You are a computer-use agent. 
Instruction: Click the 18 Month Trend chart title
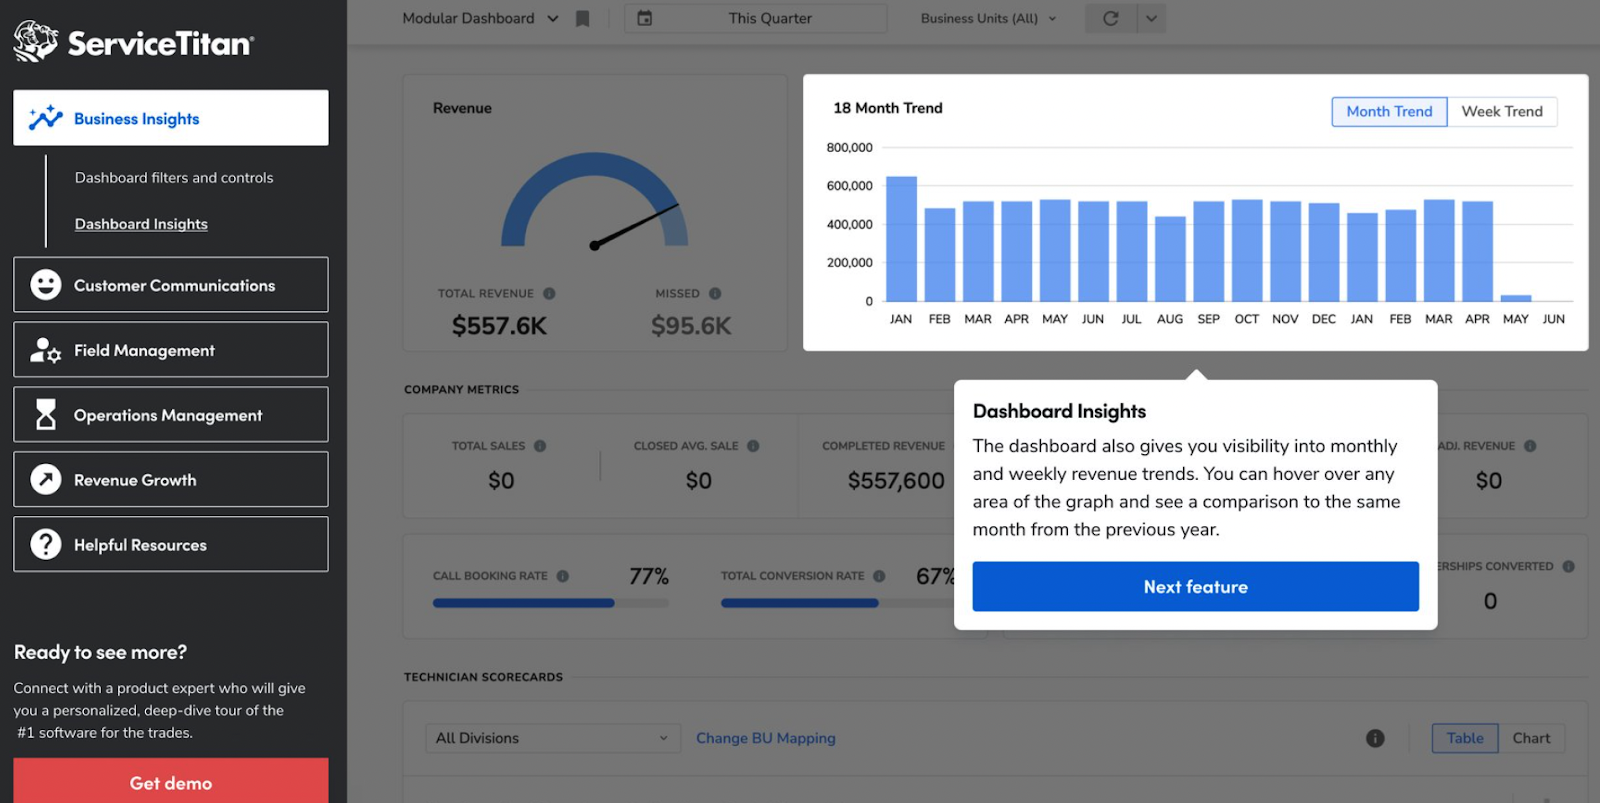[888, 108]
